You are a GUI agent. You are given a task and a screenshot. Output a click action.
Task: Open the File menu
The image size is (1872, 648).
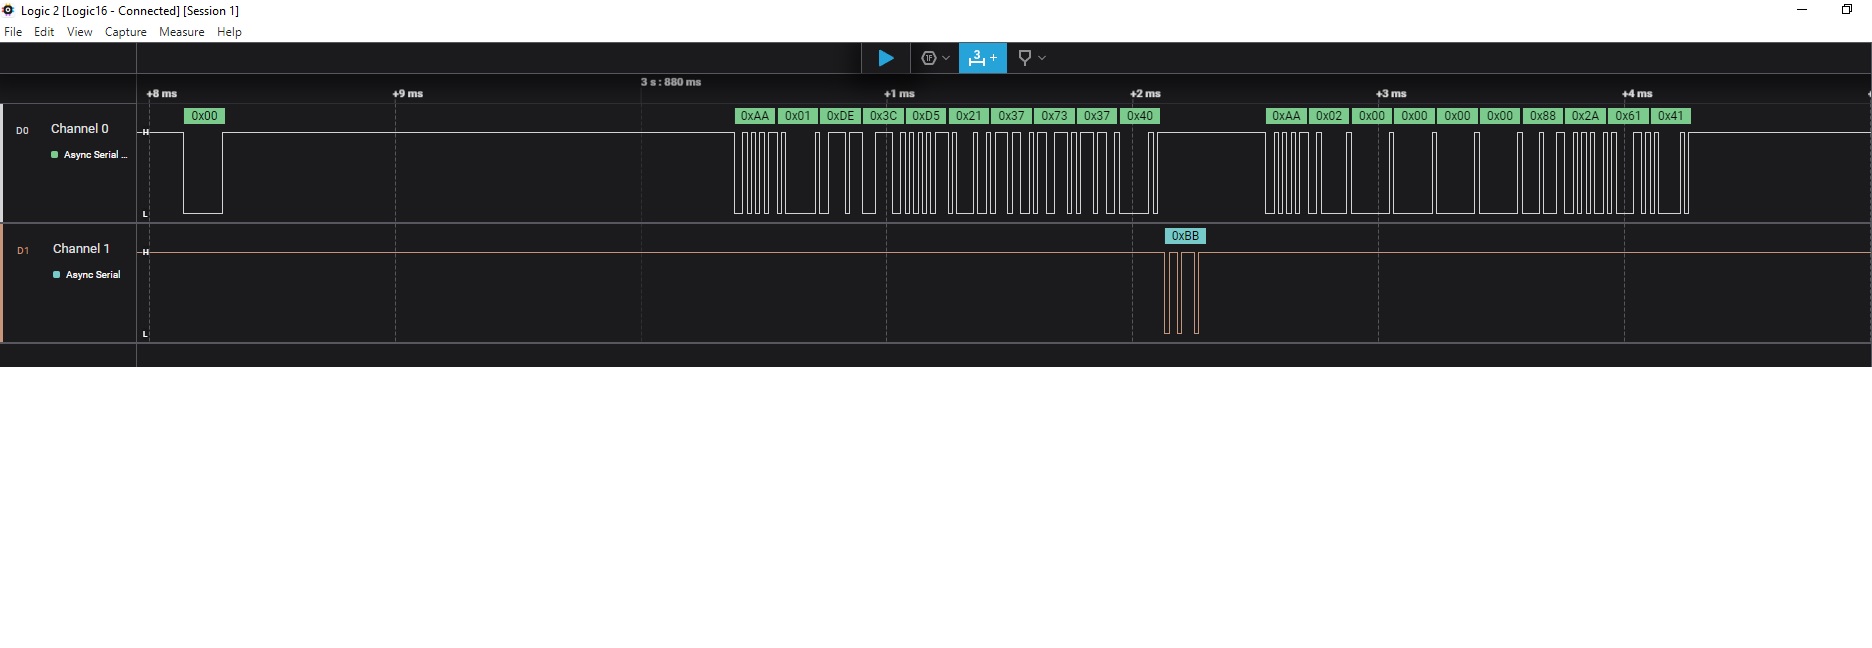[13, 32]
